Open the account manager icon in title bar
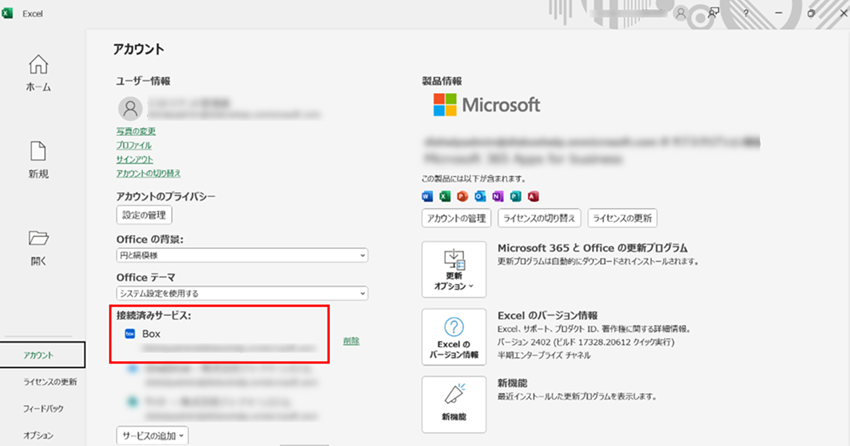The image size is (850, 446). [682, 14]
